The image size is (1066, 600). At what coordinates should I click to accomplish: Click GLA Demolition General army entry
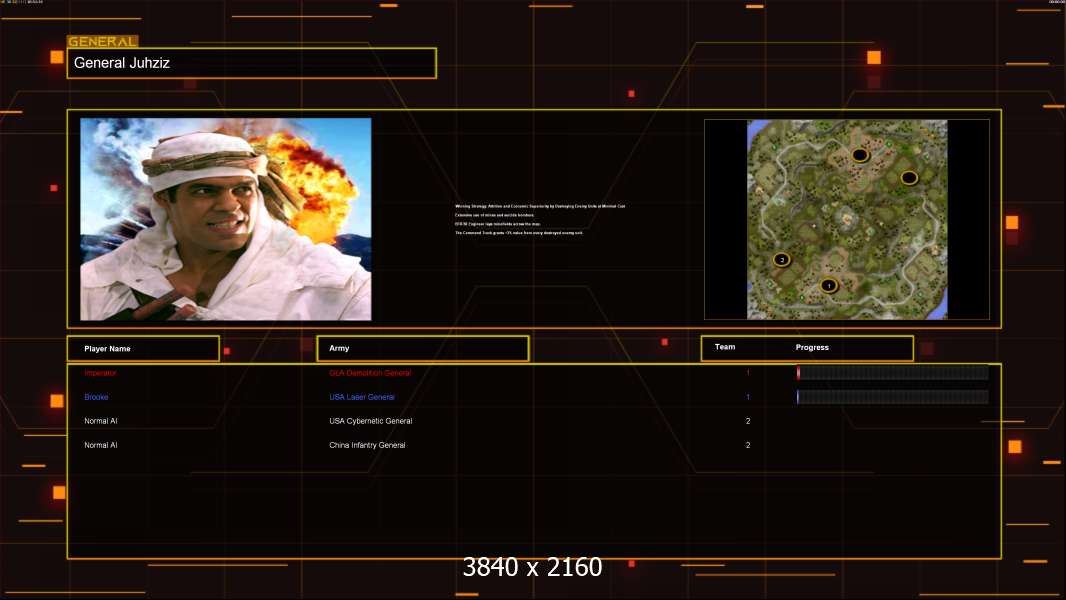tap(370, 373)
